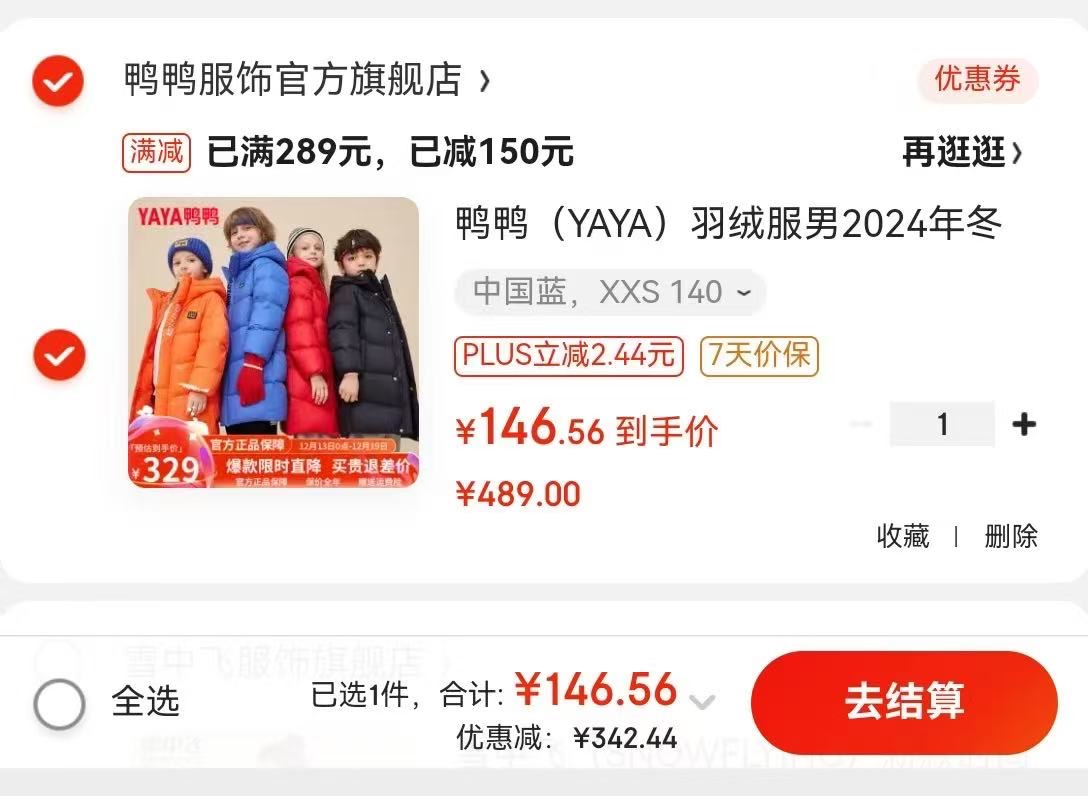This screenshot has width=1088, height=796.
Task: Open the 鸭鸭（YAYA）羽绒服男2024年冬 product title
Action: point(728,223)
